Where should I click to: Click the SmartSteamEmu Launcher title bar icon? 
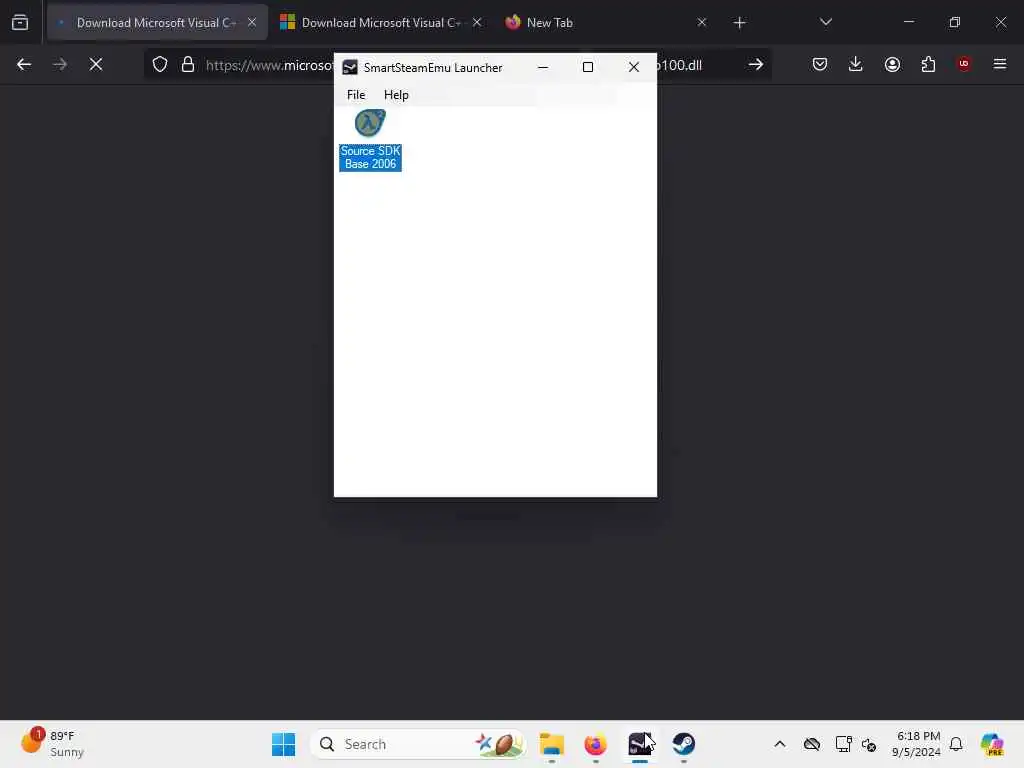coord(350,67)
